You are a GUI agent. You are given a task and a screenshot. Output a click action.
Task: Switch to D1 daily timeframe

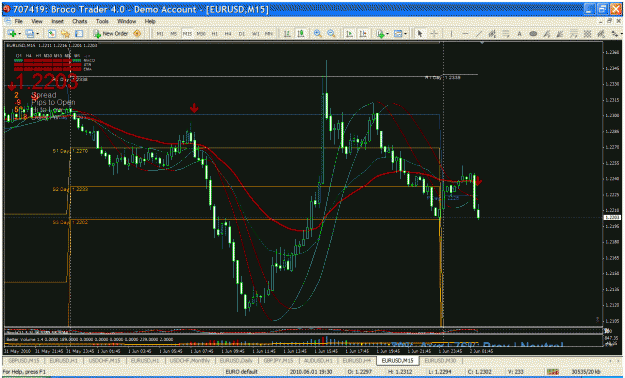coord(242,34)
